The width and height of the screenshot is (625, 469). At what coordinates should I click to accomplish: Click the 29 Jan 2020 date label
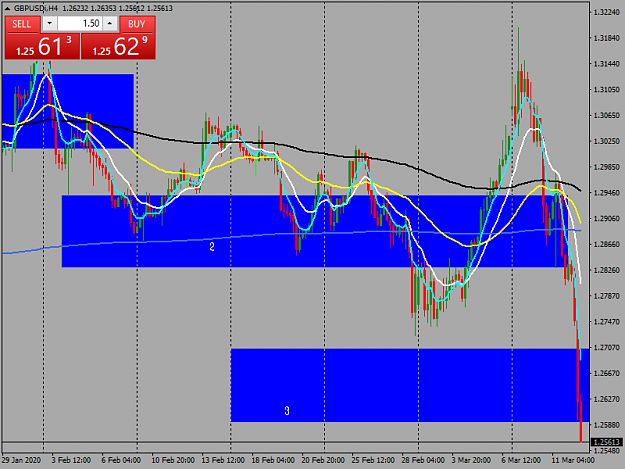point(22,460)
